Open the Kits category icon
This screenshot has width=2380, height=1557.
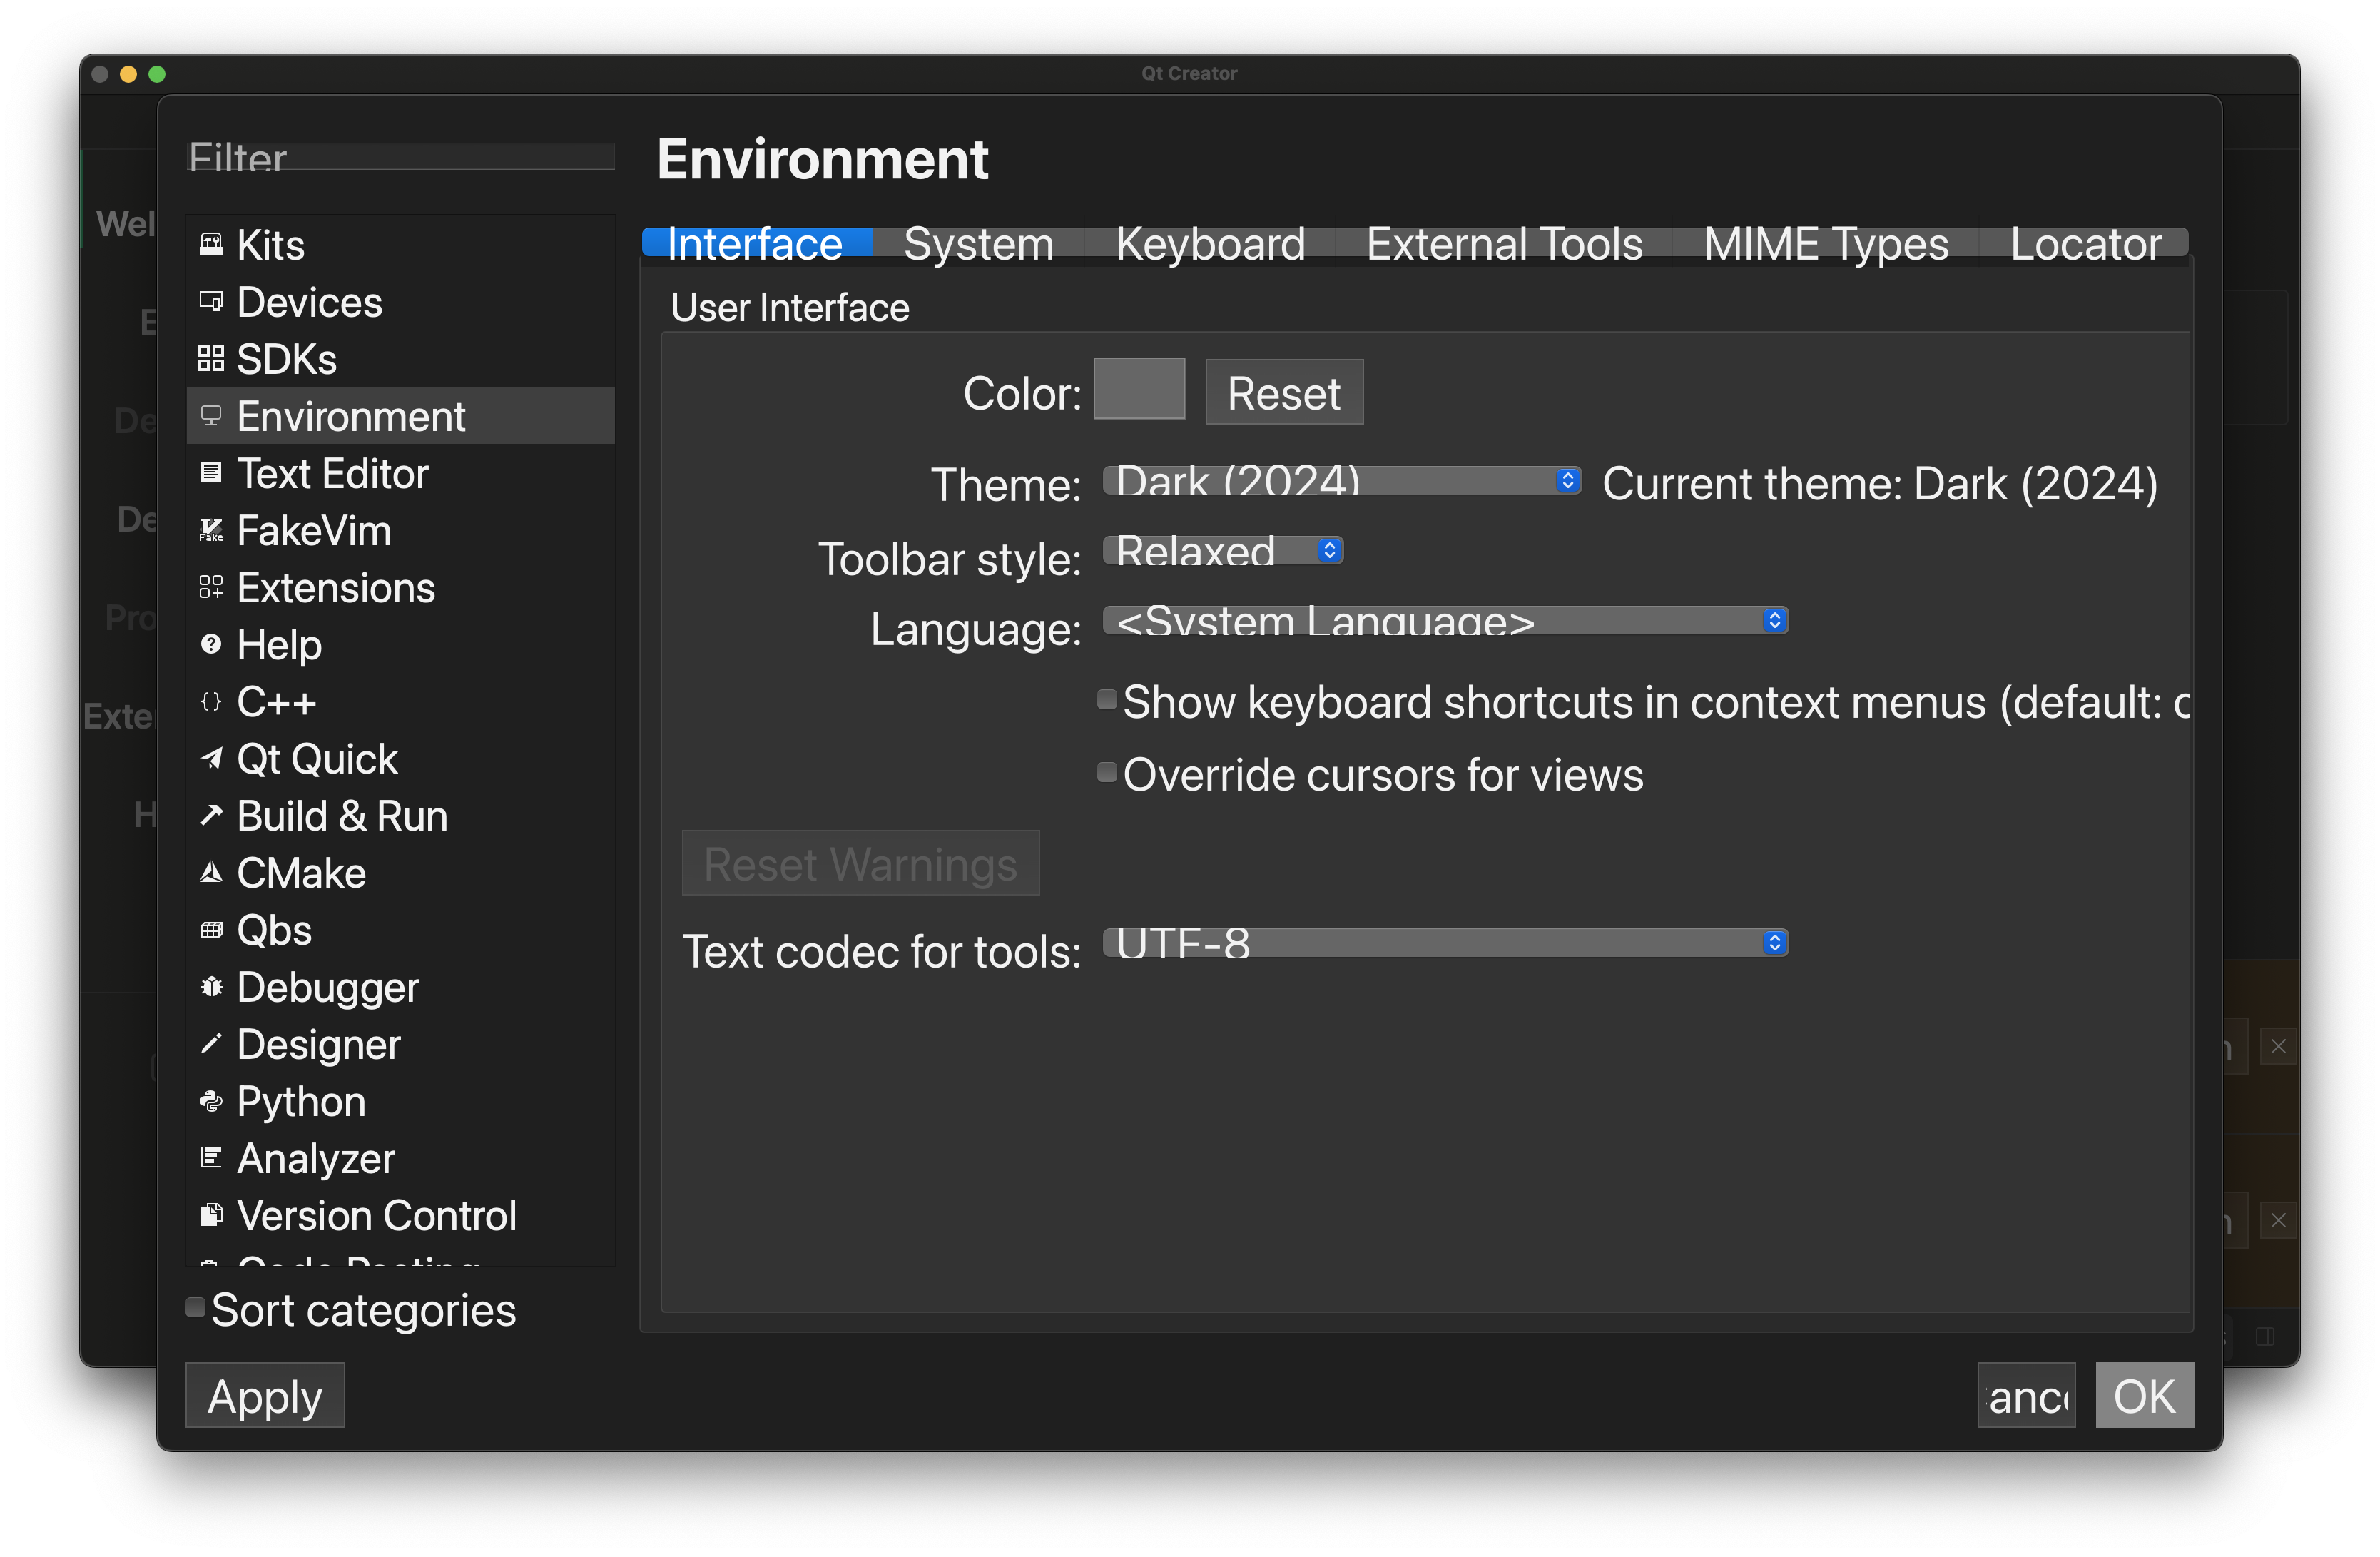coord(211,245)
